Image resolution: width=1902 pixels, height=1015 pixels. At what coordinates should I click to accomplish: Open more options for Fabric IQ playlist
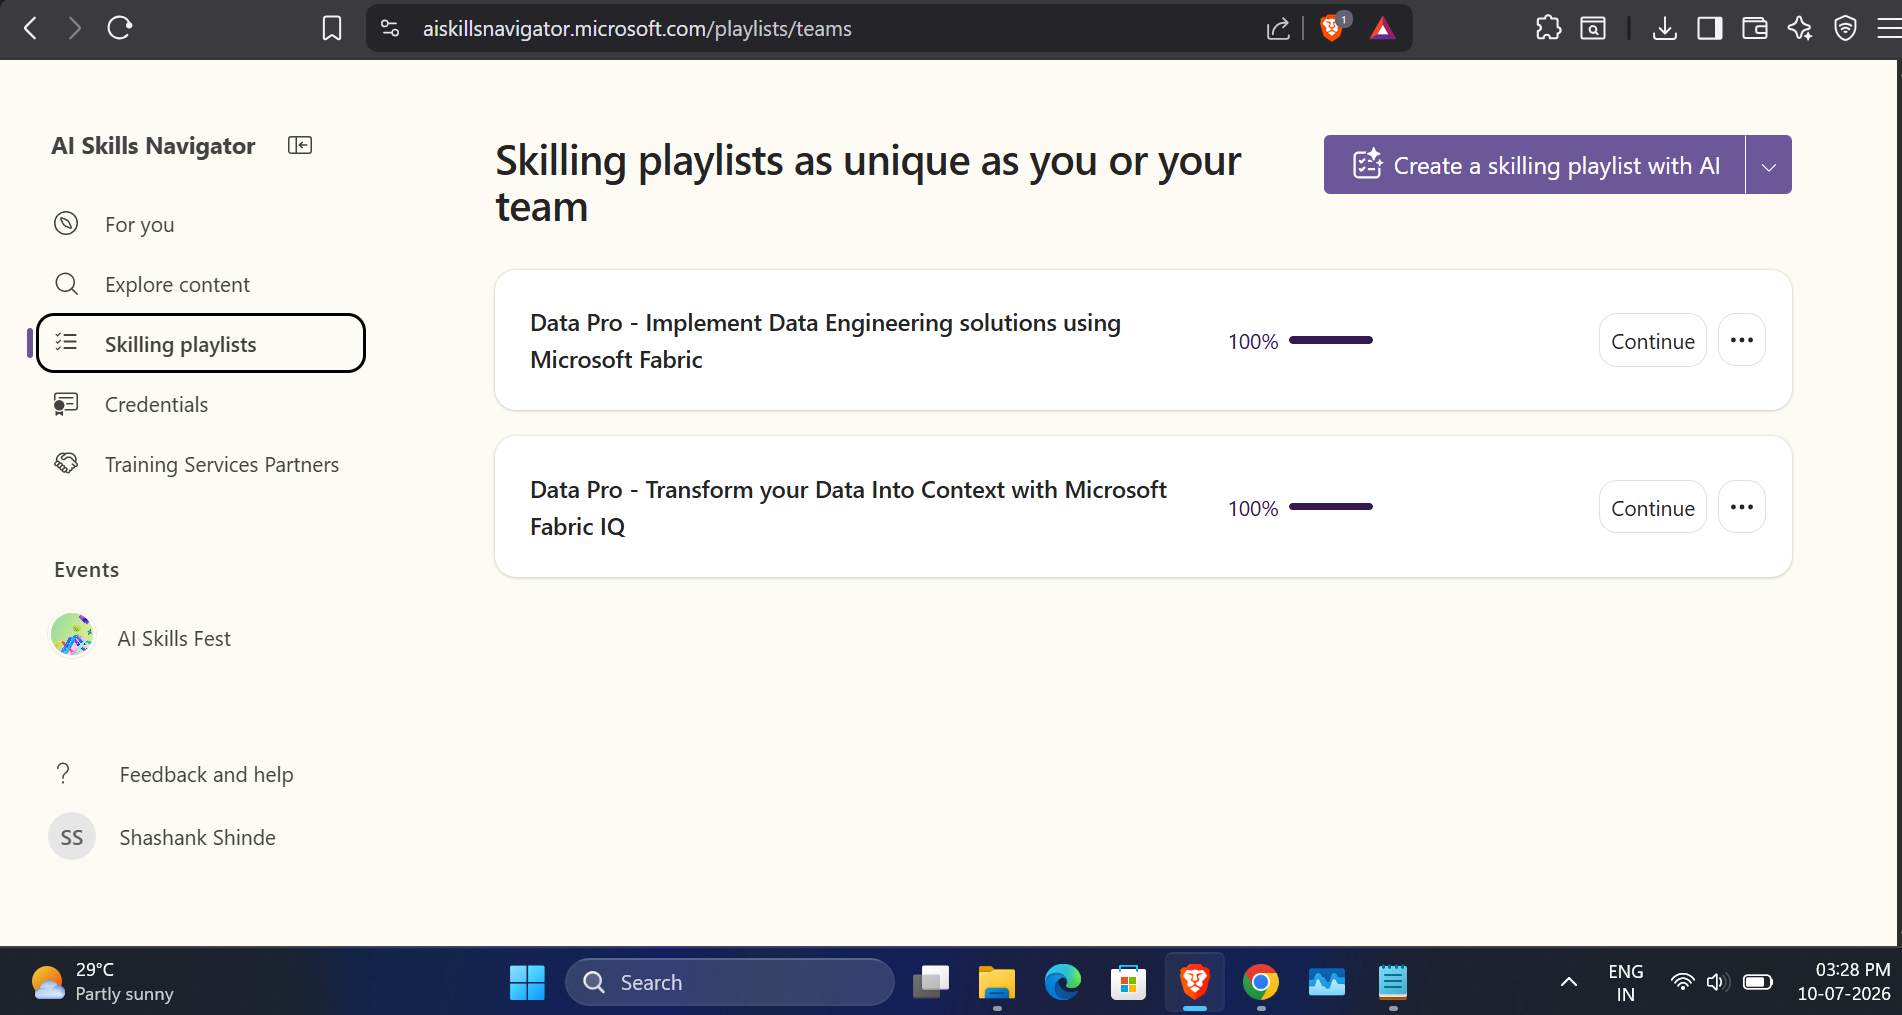pos(1742,507)
